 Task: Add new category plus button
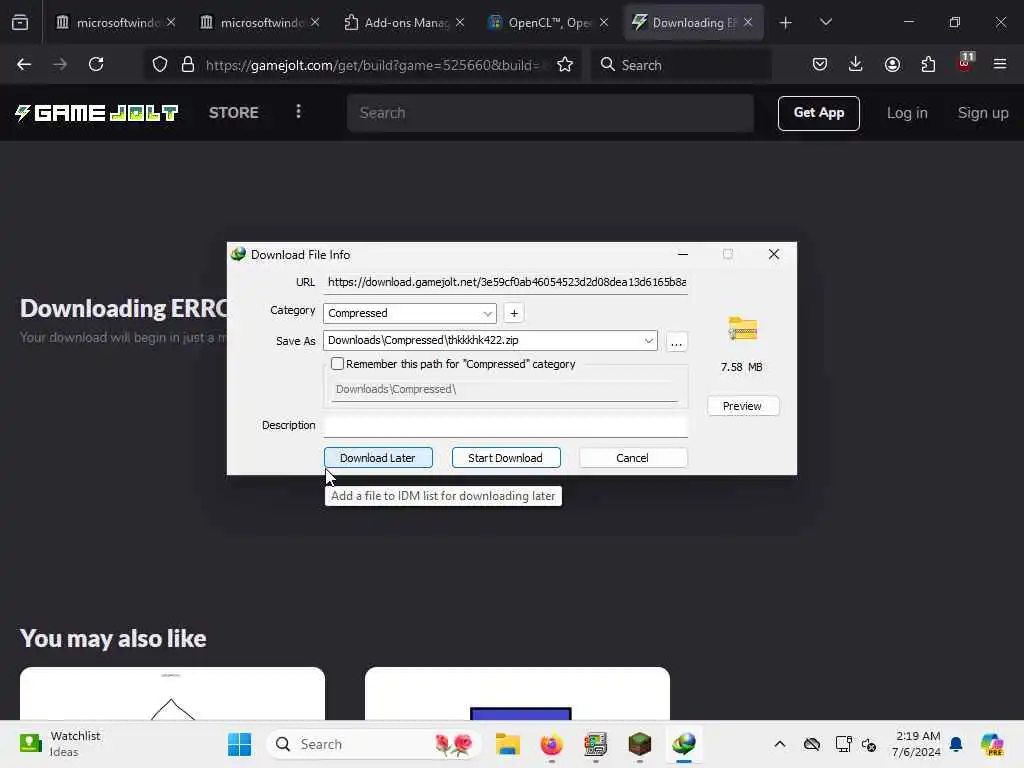tap(514, 313)
